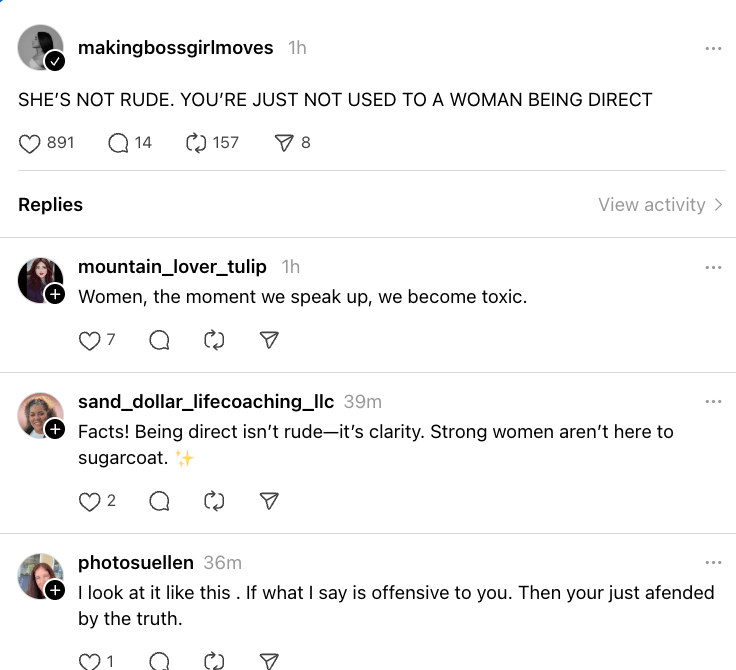Open makingbossgirlmoves profile from username
The height and width of the screenshot is (670, 736).
pyautogui.click(x=175, y=48)
